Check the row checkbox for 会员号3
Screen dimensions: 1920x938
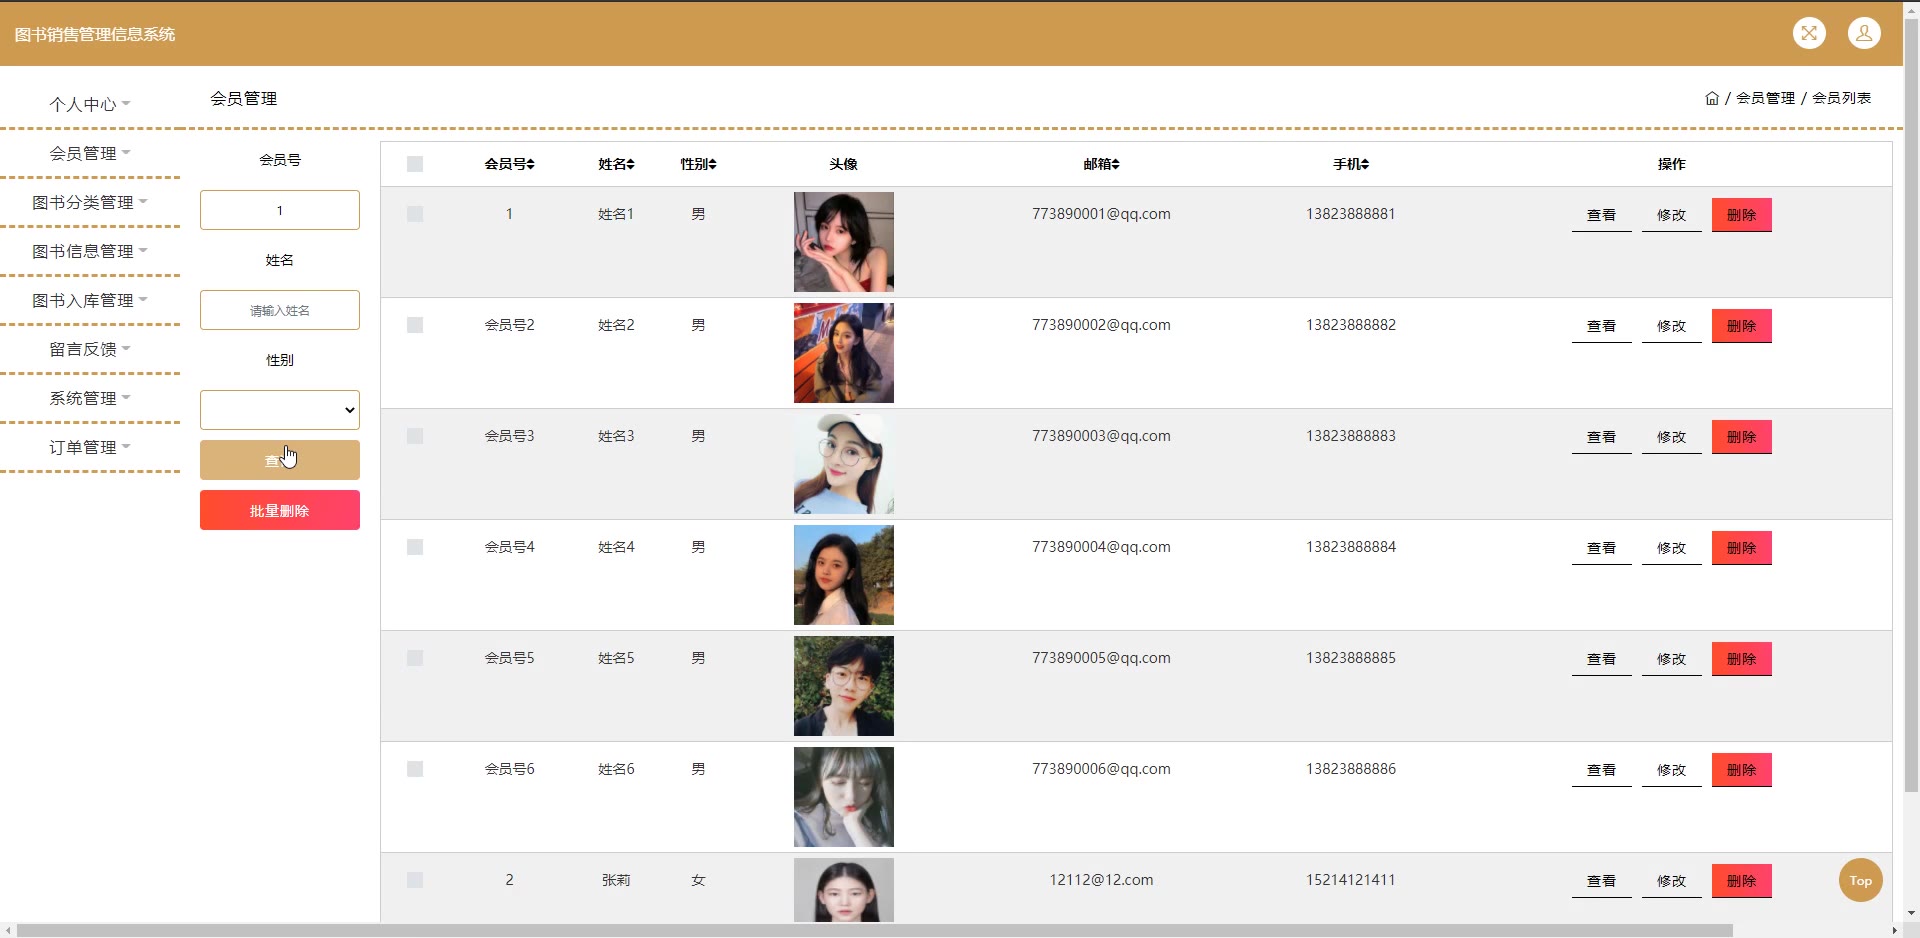[415, 436]
